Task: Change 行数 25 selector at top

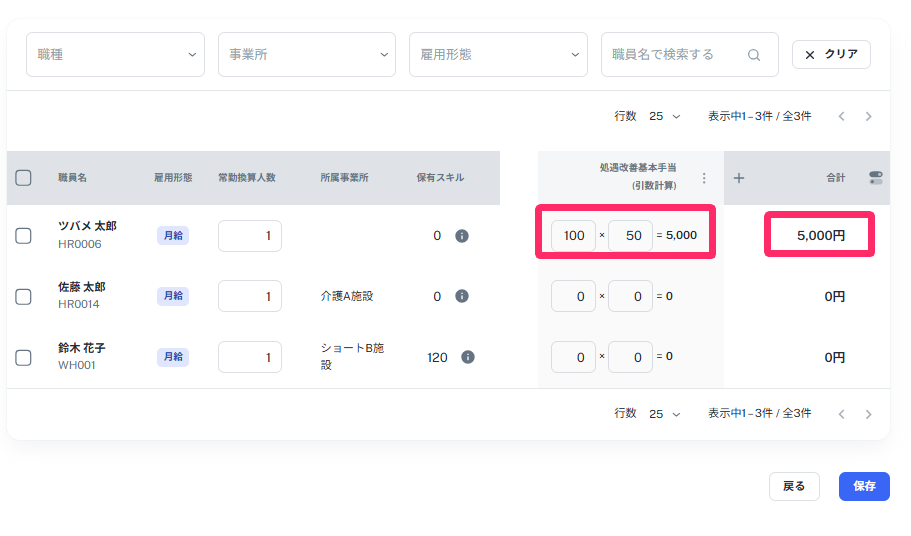Action: click(664, 116)
